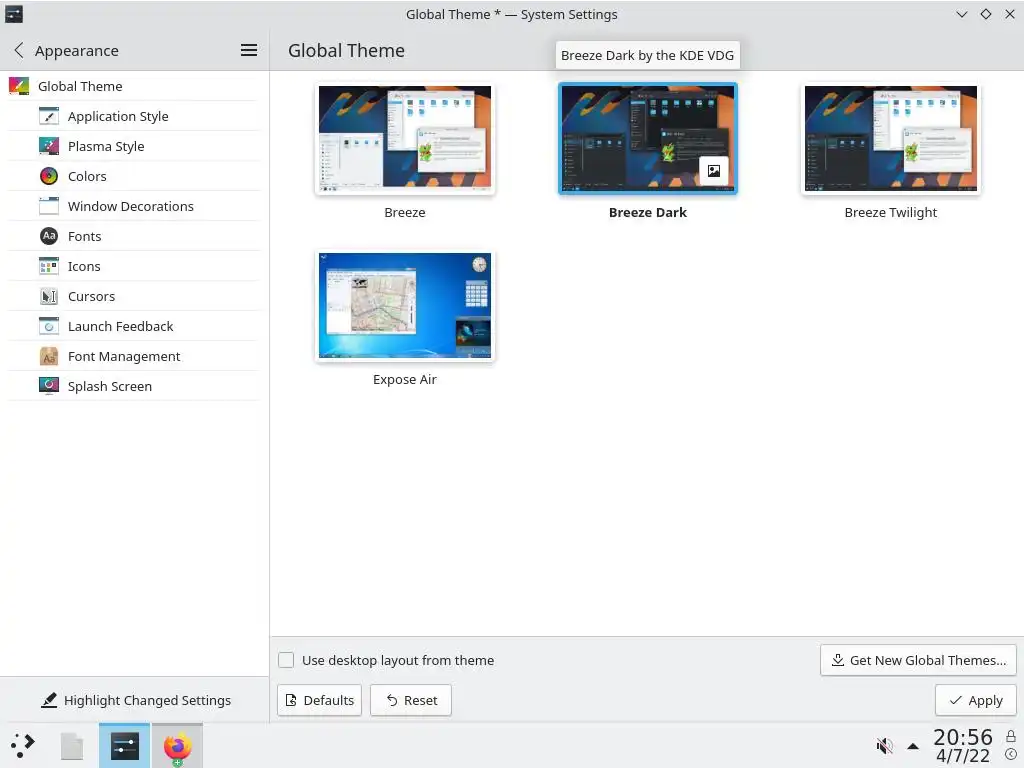The height and width of the screenshot is (768, 1024).
Task: Select Cursors in the sidebar
Action: (x=134, y=296)
